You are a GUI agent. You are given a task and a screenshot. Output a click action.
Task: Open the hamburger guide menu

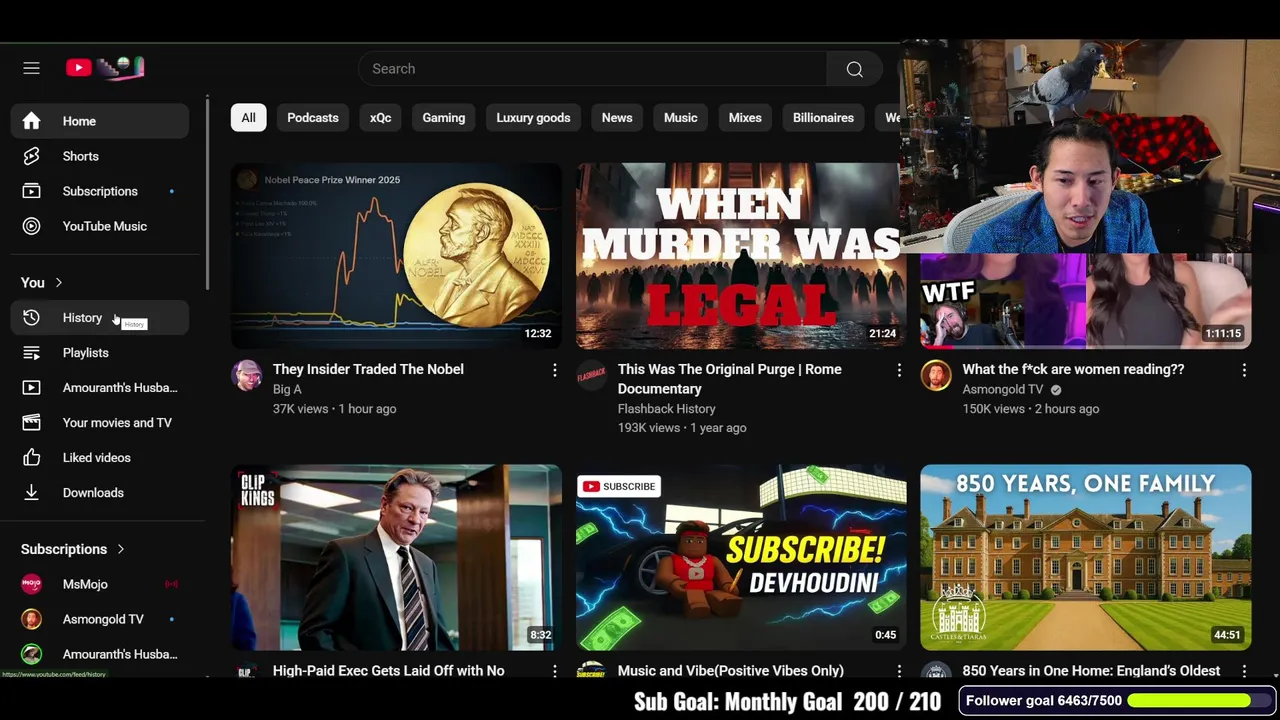pyautogui.click(x=31, y=68)
